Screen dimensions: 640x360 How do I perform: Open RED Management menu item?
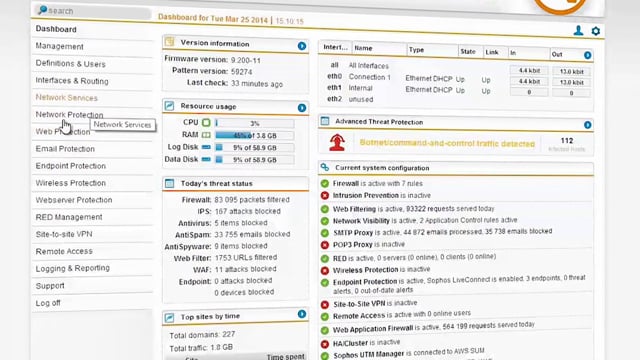(x=69, y=217)
